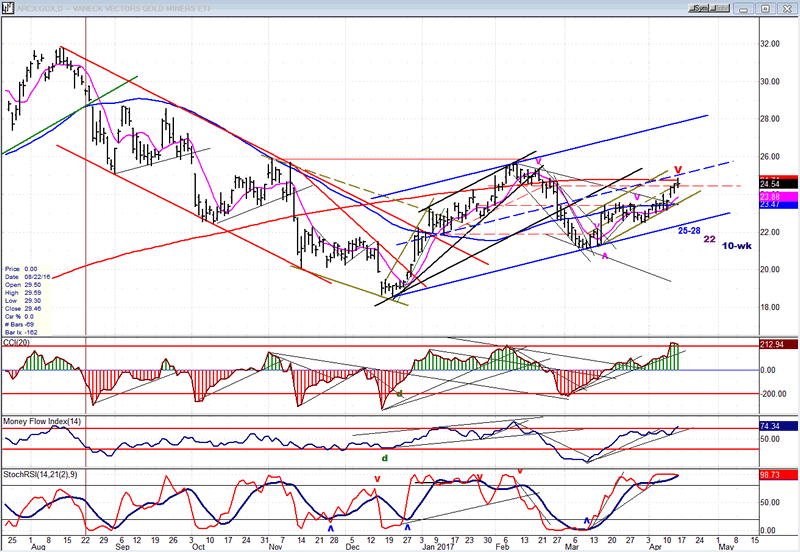Screen dimensions: 800x552
Task: Click the magenta caret marker below March low
Action: pos(603,255)
